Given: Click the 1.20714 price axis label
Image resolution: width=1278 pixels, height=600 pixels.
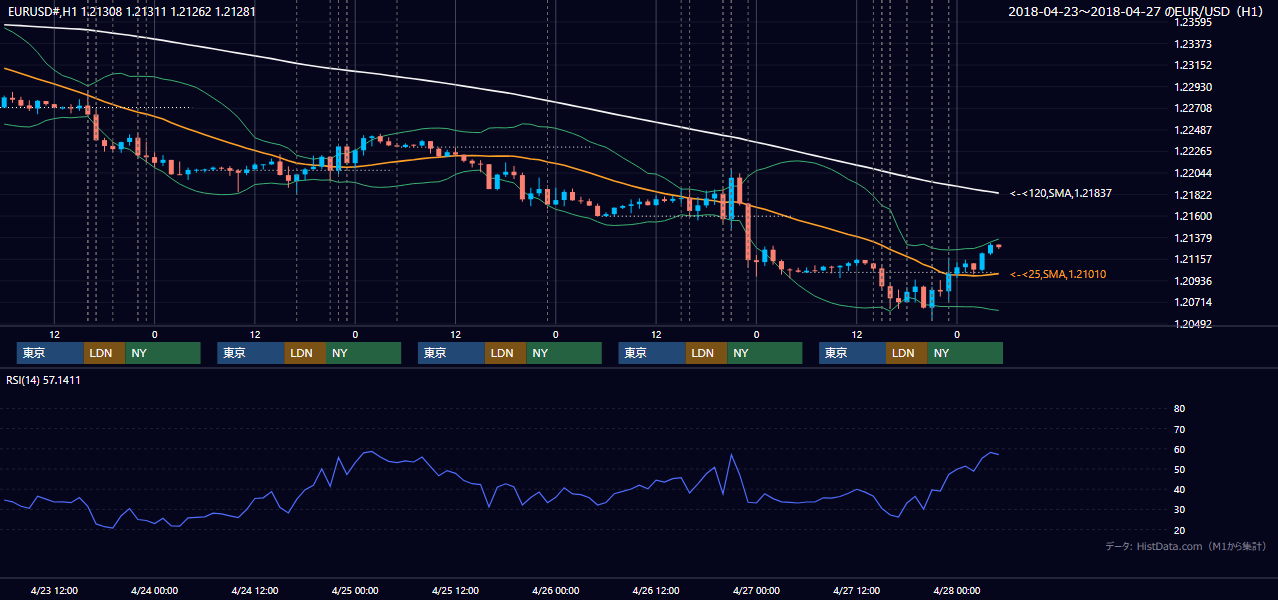Looking at the screenshot, I should point(1192,302).
